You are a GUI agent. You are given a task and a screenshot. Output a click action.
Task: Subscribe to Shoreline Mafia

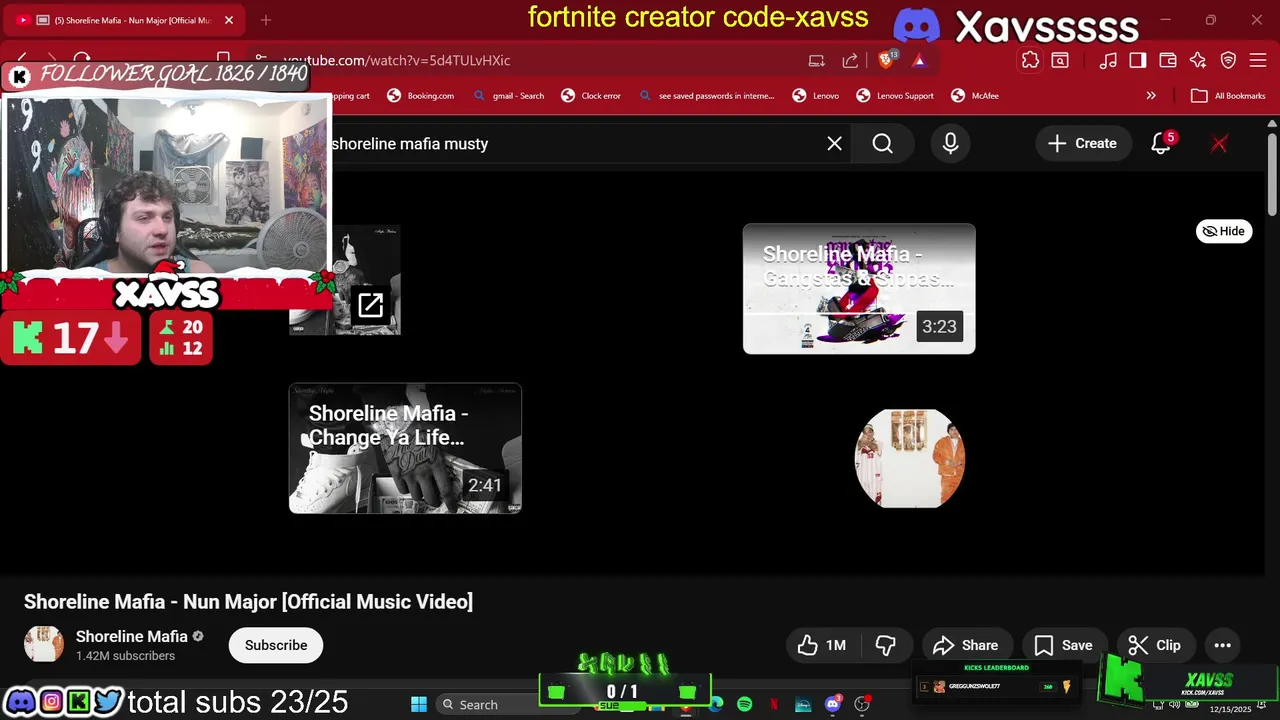(x=276, y=645)
